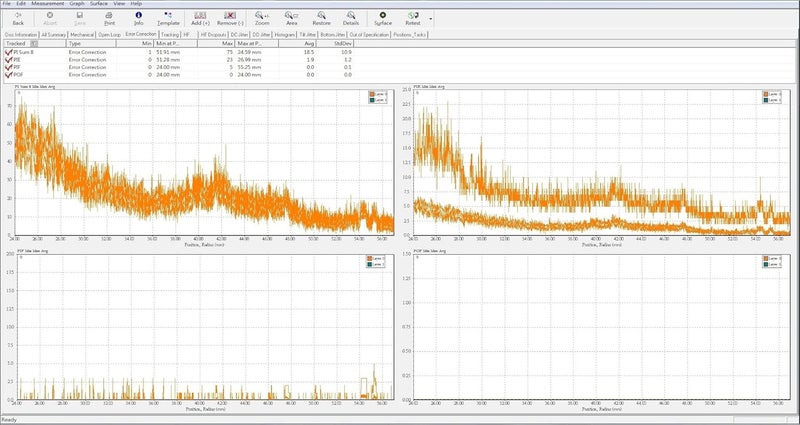Click the Back toolbar icon
Image resolution: width=800 pixels, height=425 pixels.
click(18, 18)
